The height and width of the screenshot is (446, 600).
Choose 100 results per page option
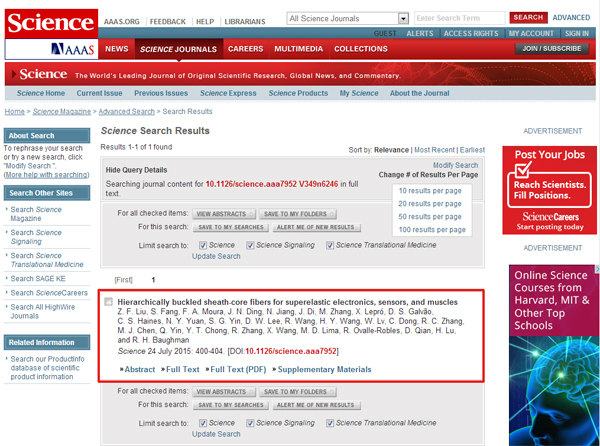[432, 229]
